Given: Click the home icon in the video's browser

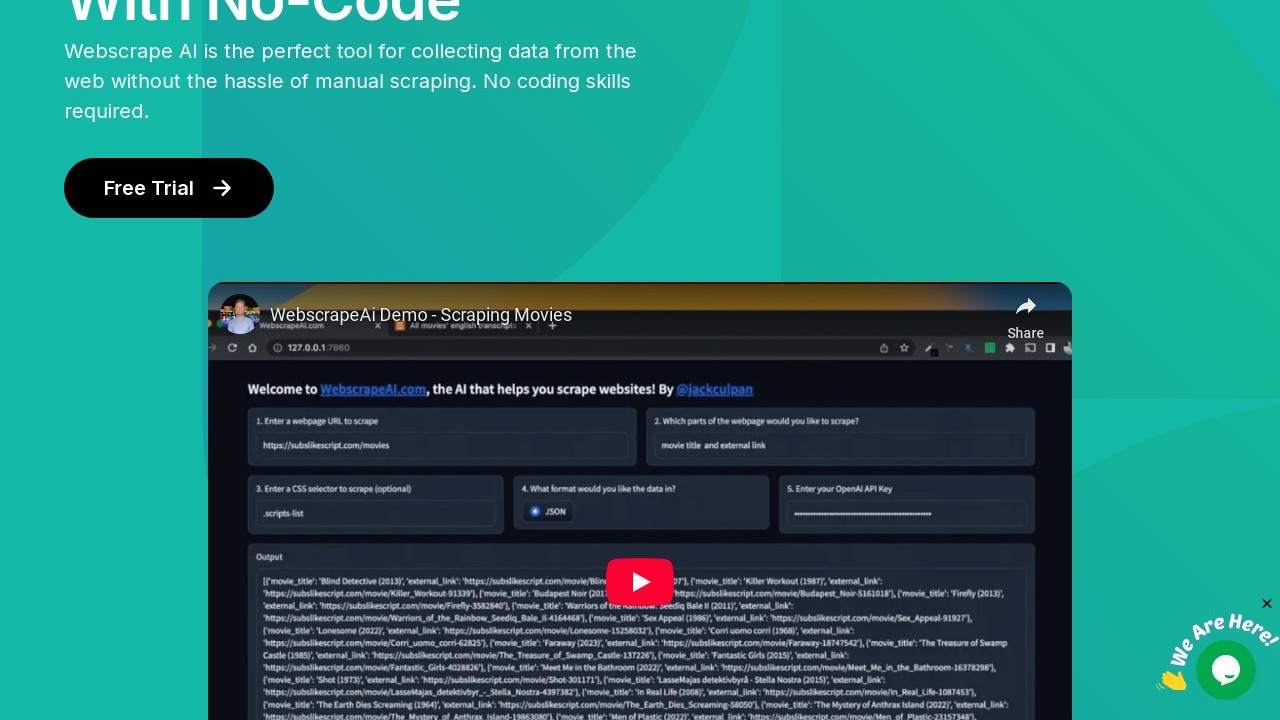Looking at the screenshot, I should click(x=252, y=348).
